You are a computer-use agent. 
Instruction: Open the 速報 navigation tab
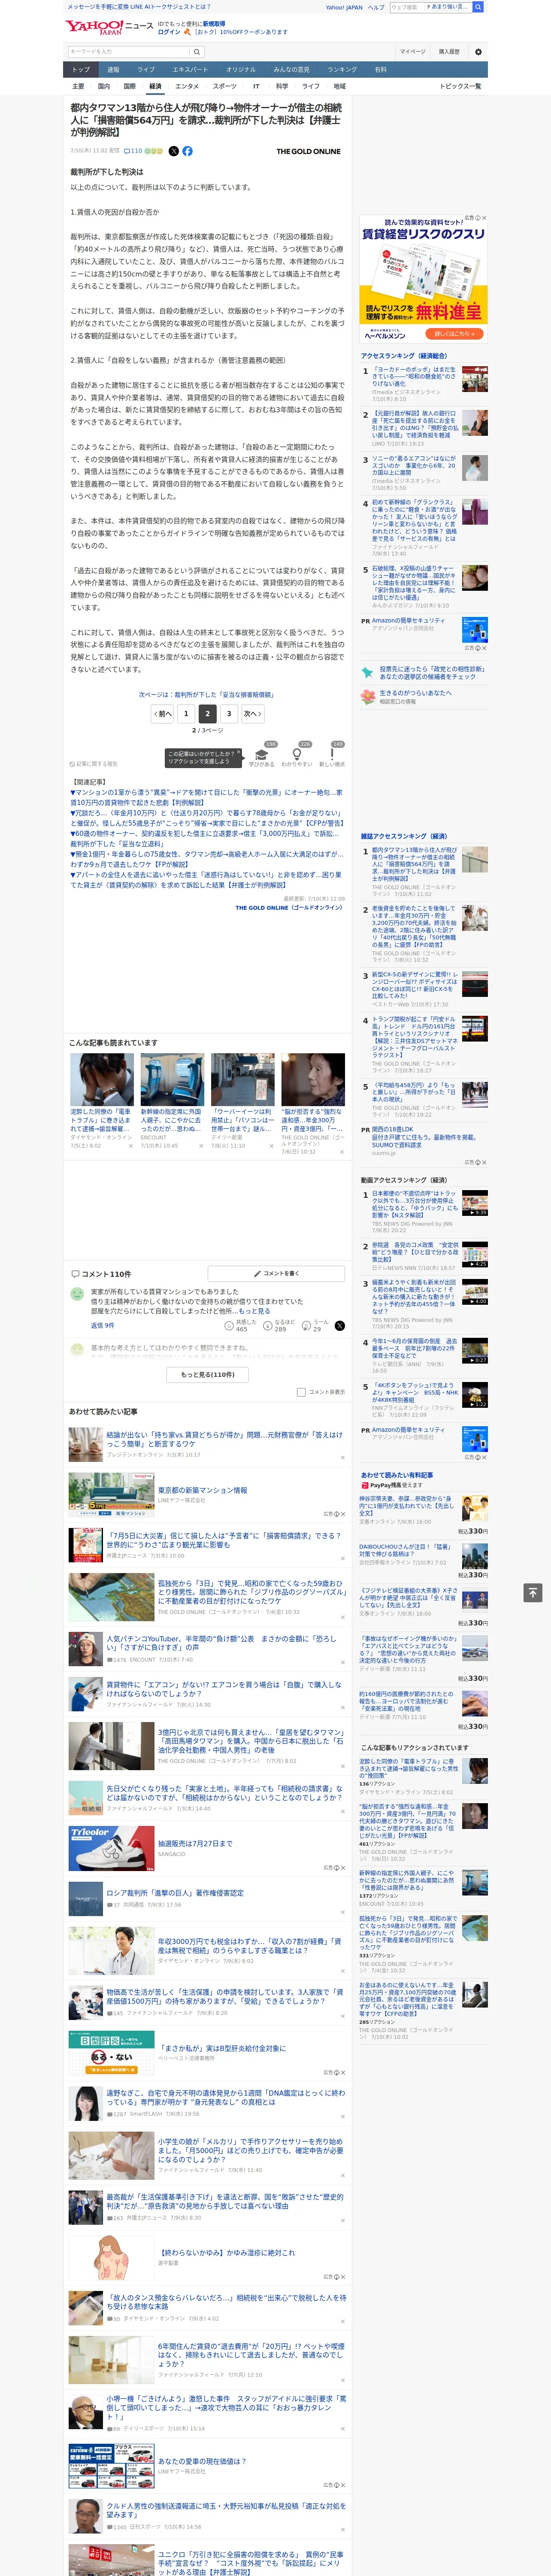click(x=113, y=70)
